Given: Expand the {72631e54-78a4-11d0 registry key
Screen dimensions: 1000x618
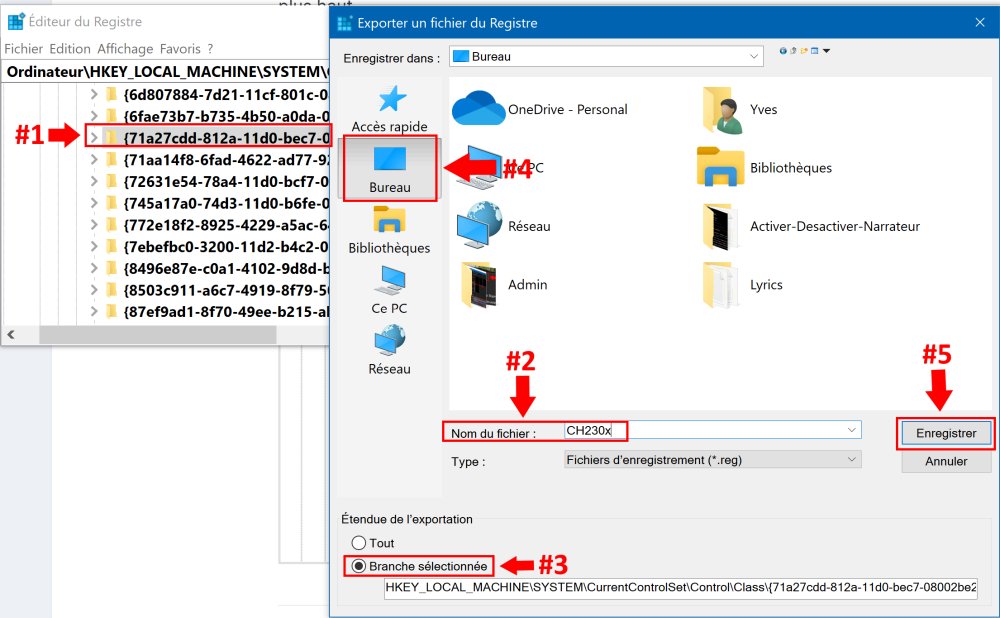Looking at the screenshot, I should [x=94, y=181].
